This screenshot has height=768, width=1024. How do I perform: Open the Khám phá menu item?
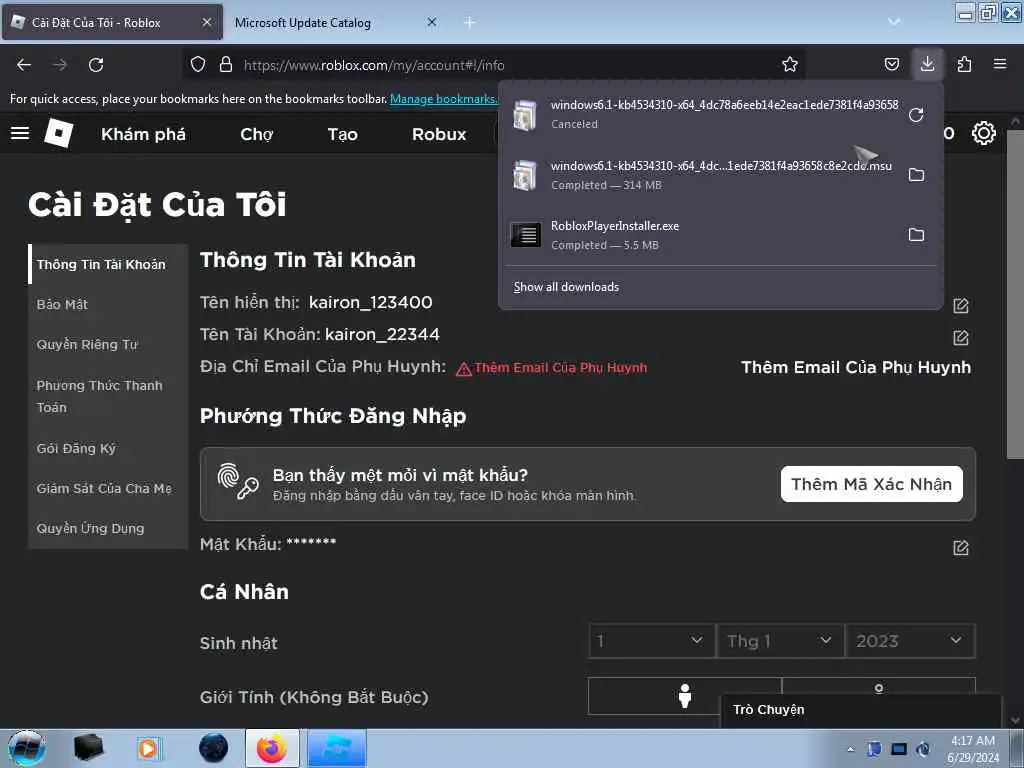pos(143,134)
